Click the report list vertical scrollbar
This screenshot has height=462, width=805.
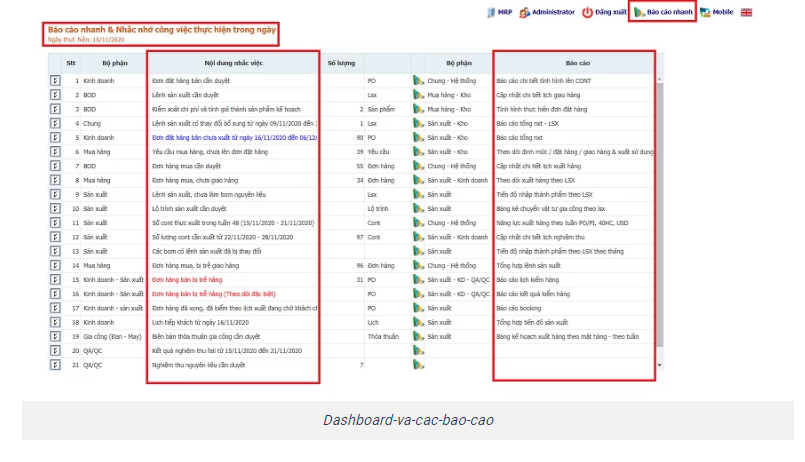(658, 200)
